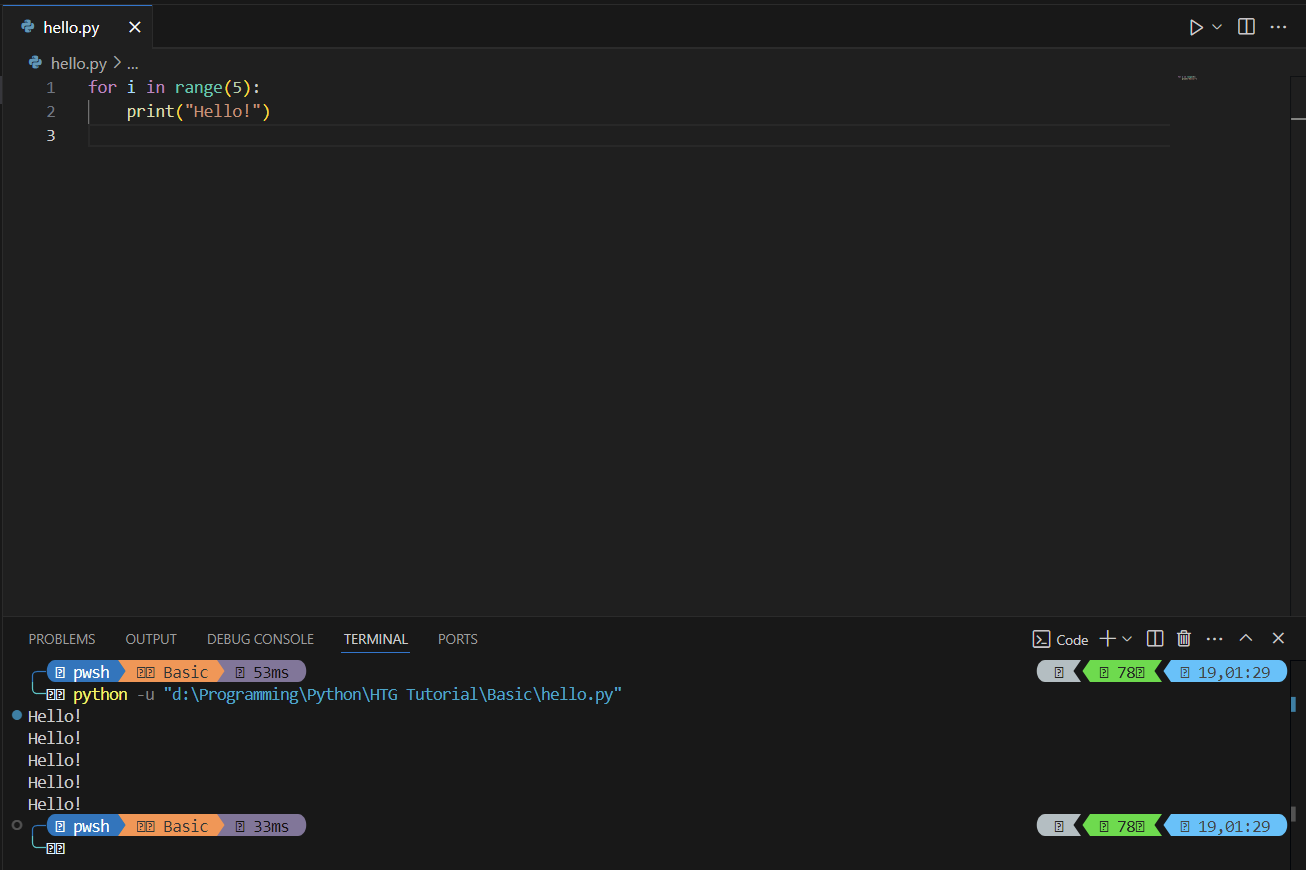Open the terminal launch profile dropdown
This screenshot has height=870, width=1306.
pos(1127,639)
